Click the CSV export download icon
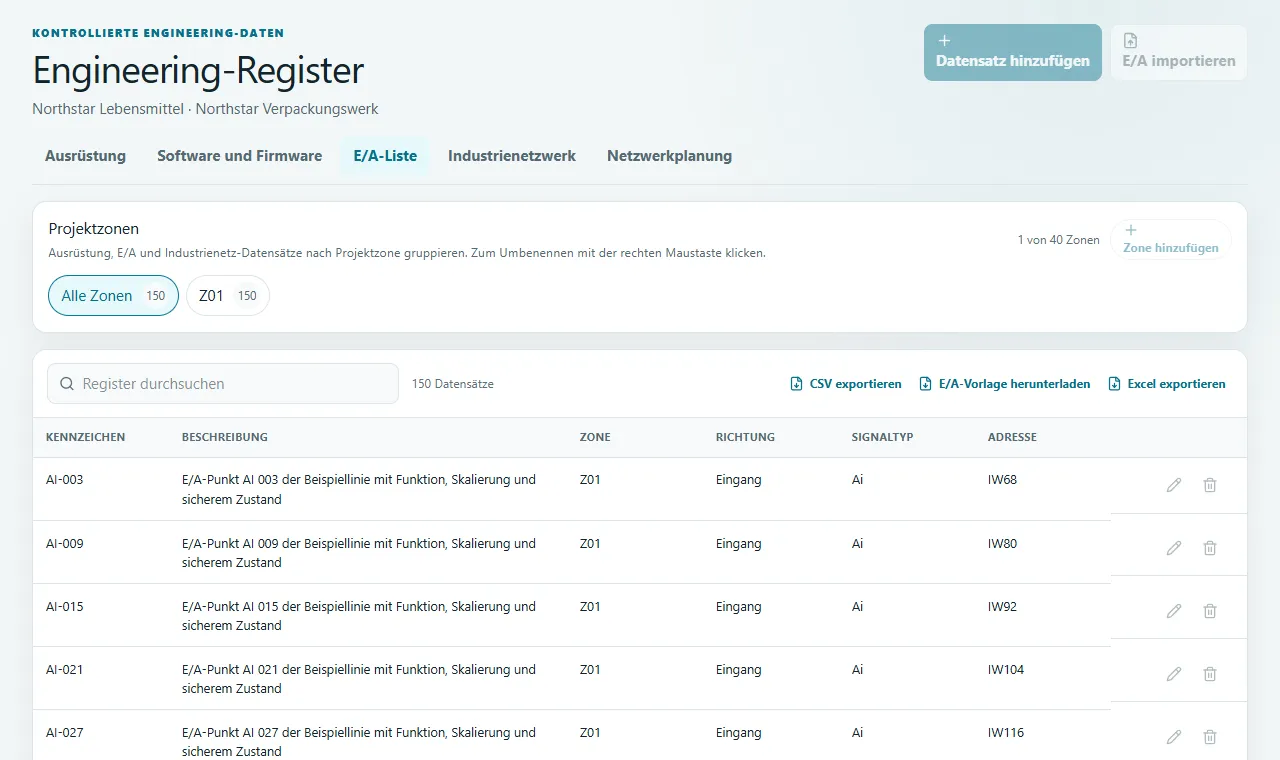Image resolution: width=1280 pixels, height=760 pixels. (x=796, y=384)
